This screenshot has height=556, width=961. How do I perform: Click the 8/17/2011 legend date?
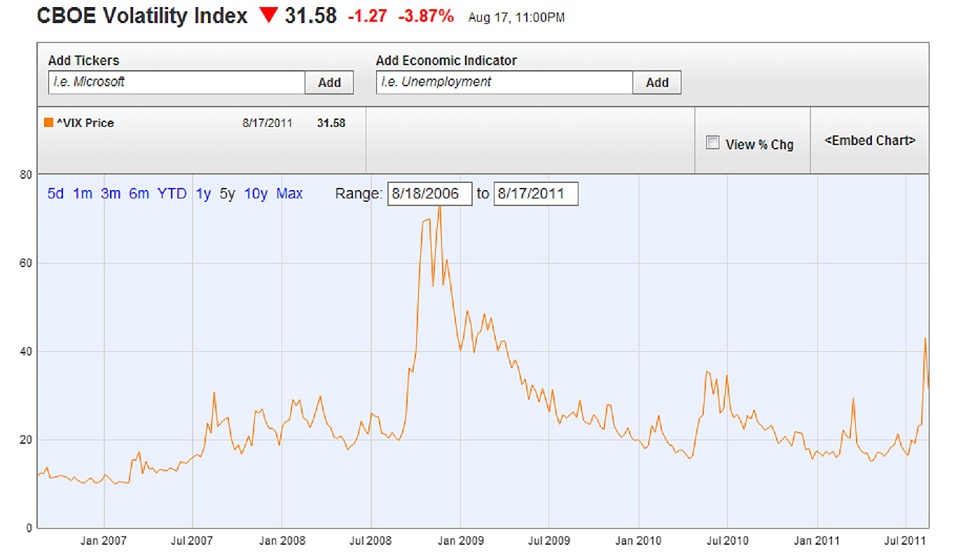267,123
